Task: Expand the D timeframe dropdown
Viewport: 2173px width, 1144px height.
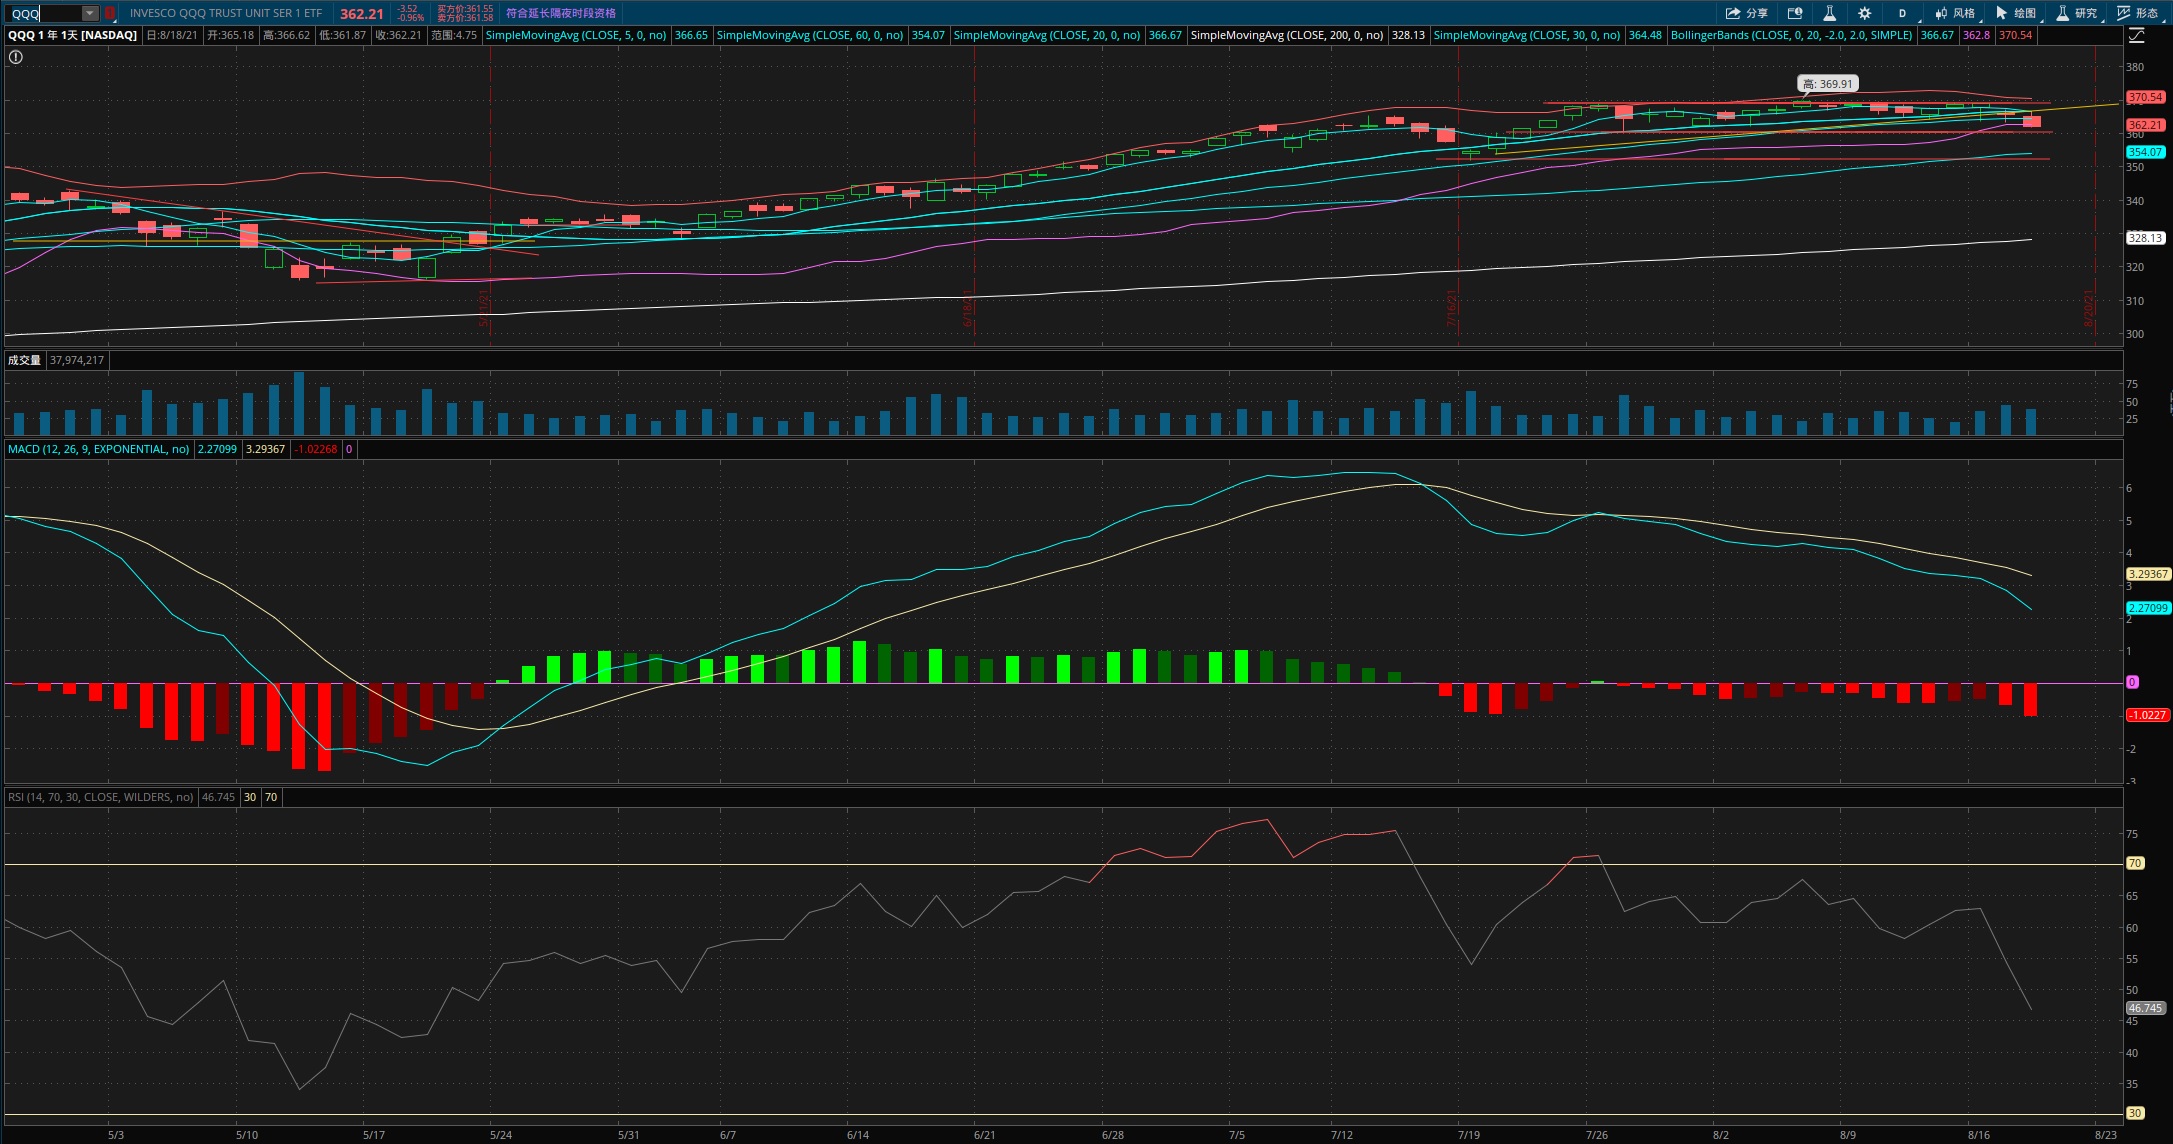Action: (1902, 13)
